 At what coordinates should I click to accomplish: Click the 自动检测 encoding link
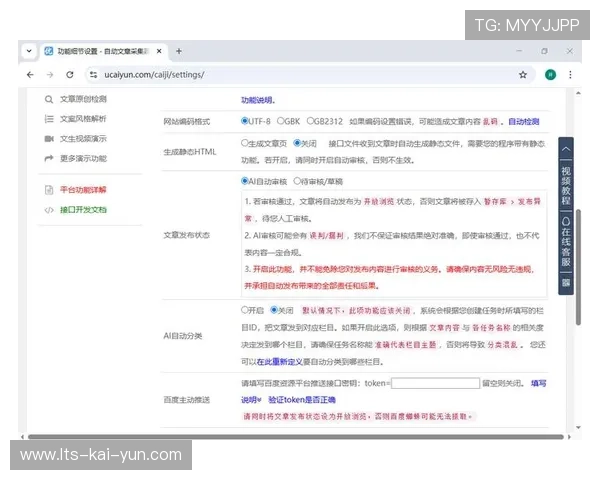pyautogui.click(x=529, y=121)
